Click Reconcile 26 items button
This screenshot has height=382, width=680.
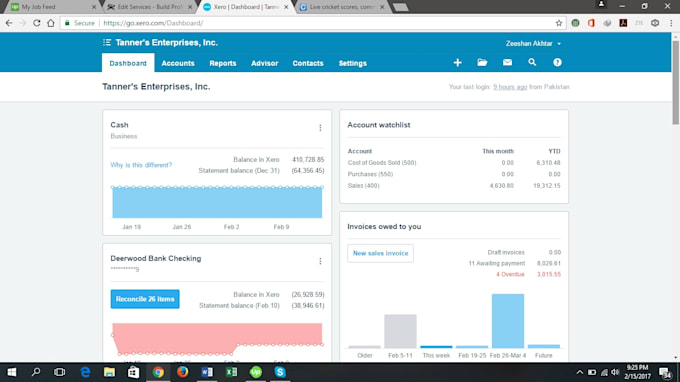(x=145, y=299)
